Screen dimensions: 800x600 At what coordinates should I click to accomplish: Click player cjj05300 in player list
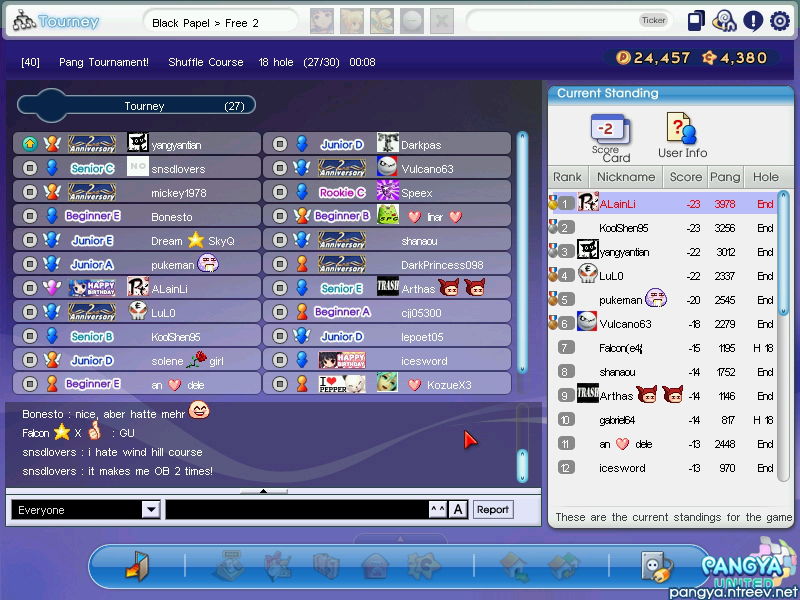pyautogui.click(x=387, y=312)
